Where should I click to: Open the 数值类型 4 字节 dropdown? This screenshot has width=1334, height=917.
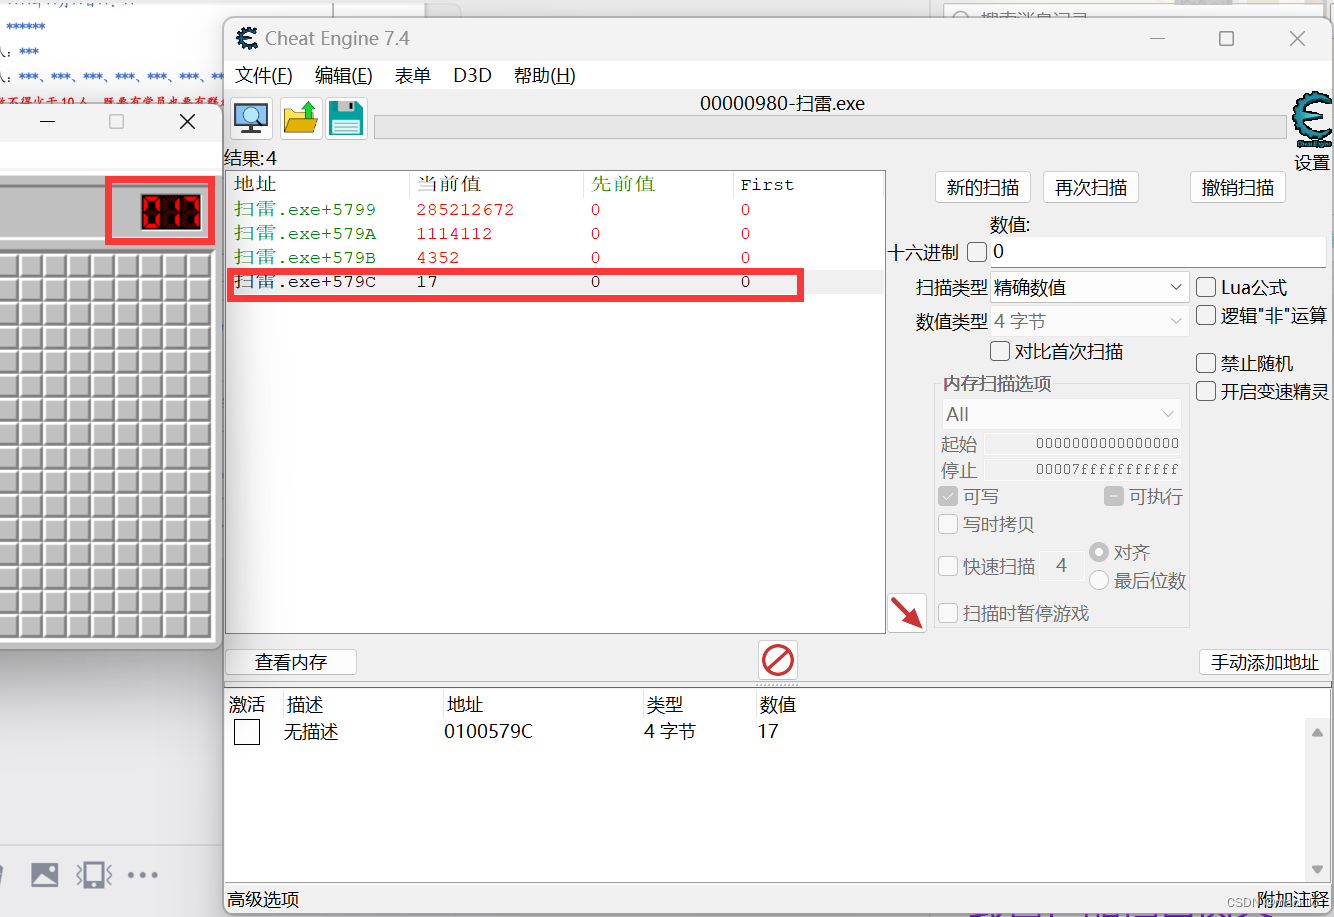pyautogui.click(x=1089, y=321)
